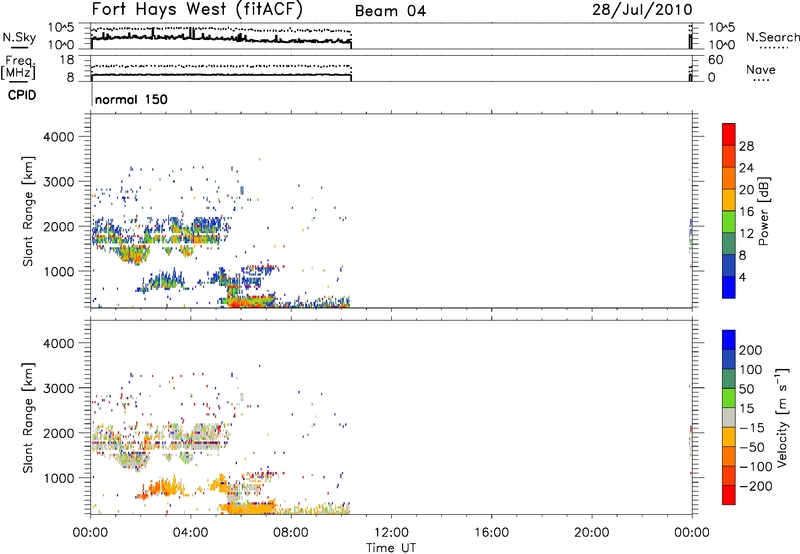The width and height of the screenshot is (800, 554).
Task: Select the "Freq. [MHz]" axis label
Action: point(18,67)
